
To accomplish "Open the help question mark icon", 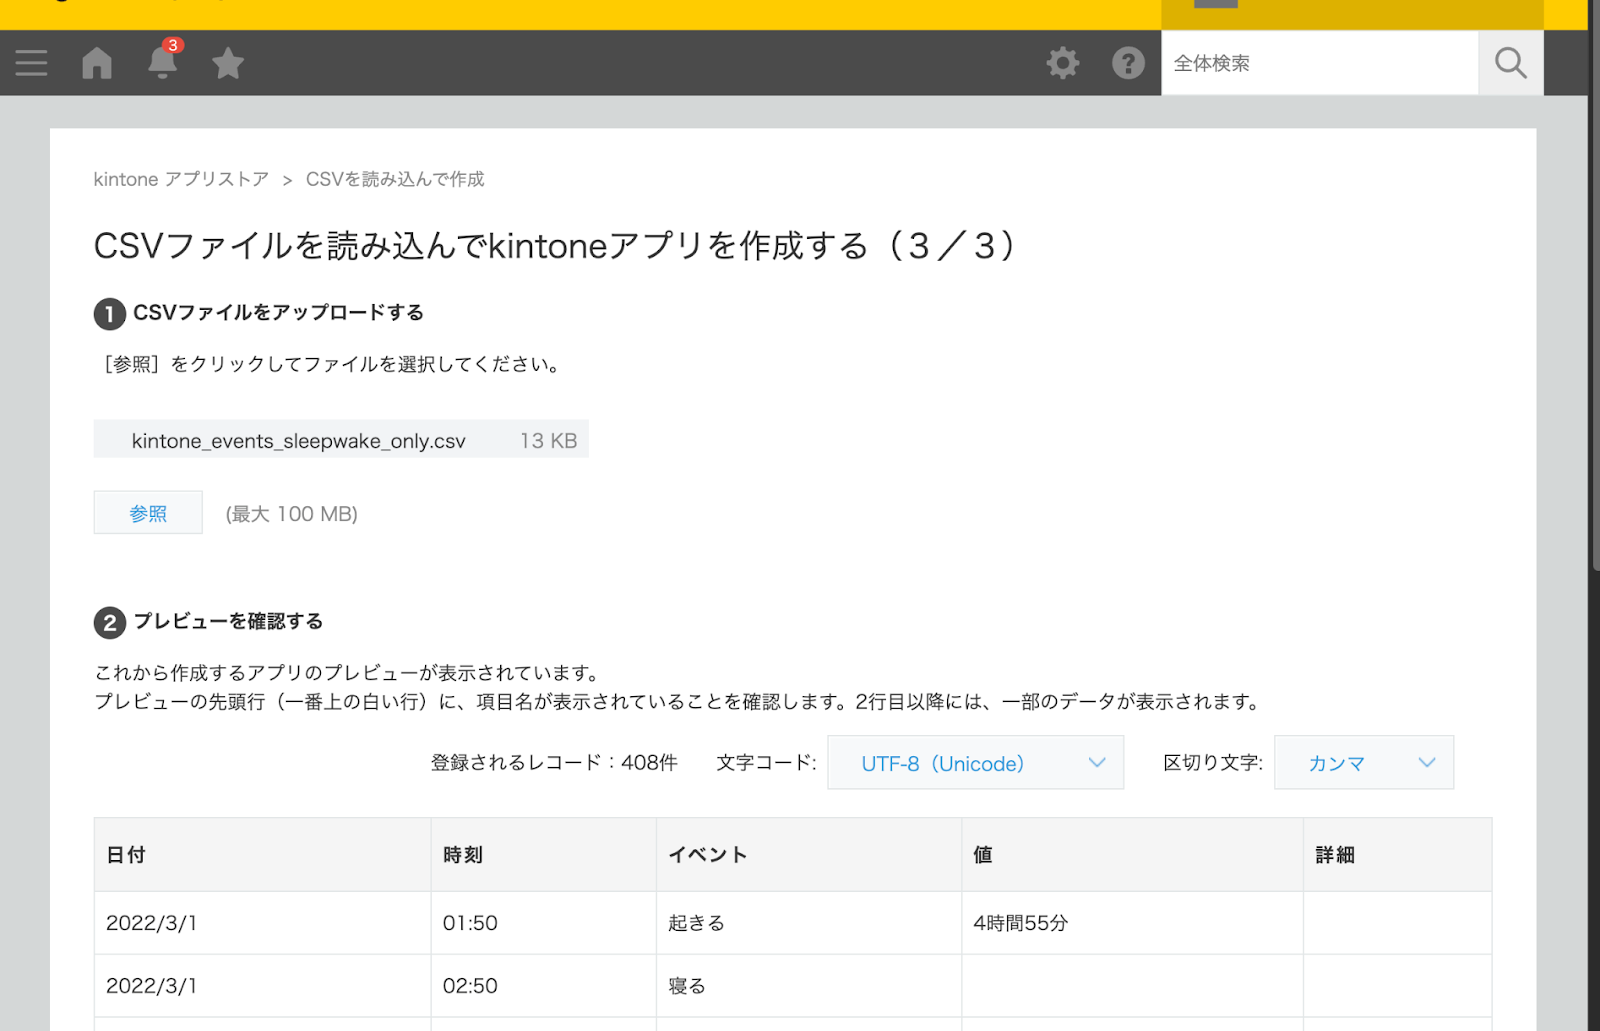I will click(1128, 63).
